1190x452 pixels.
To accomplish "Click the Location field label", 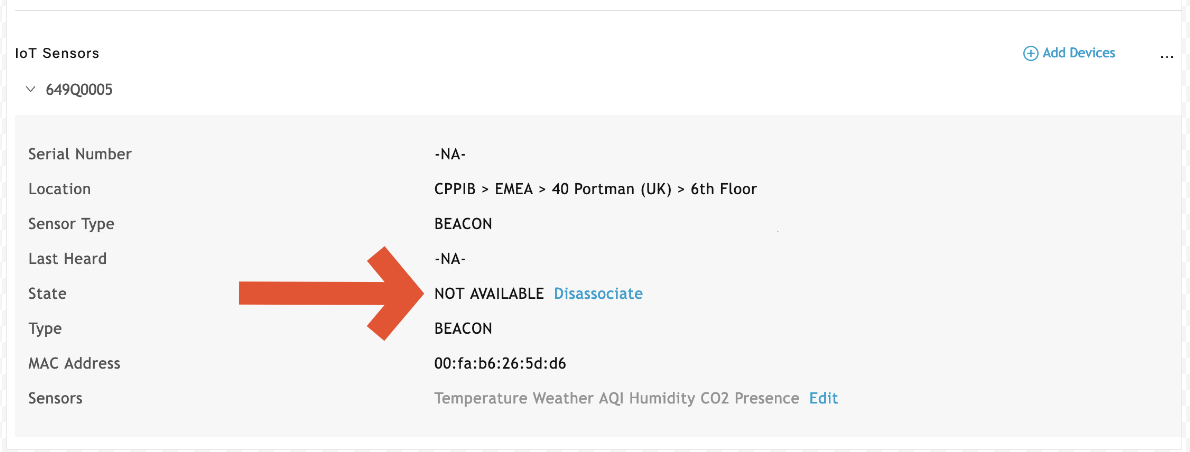I will pyautogui.click(x=59, y=189).
